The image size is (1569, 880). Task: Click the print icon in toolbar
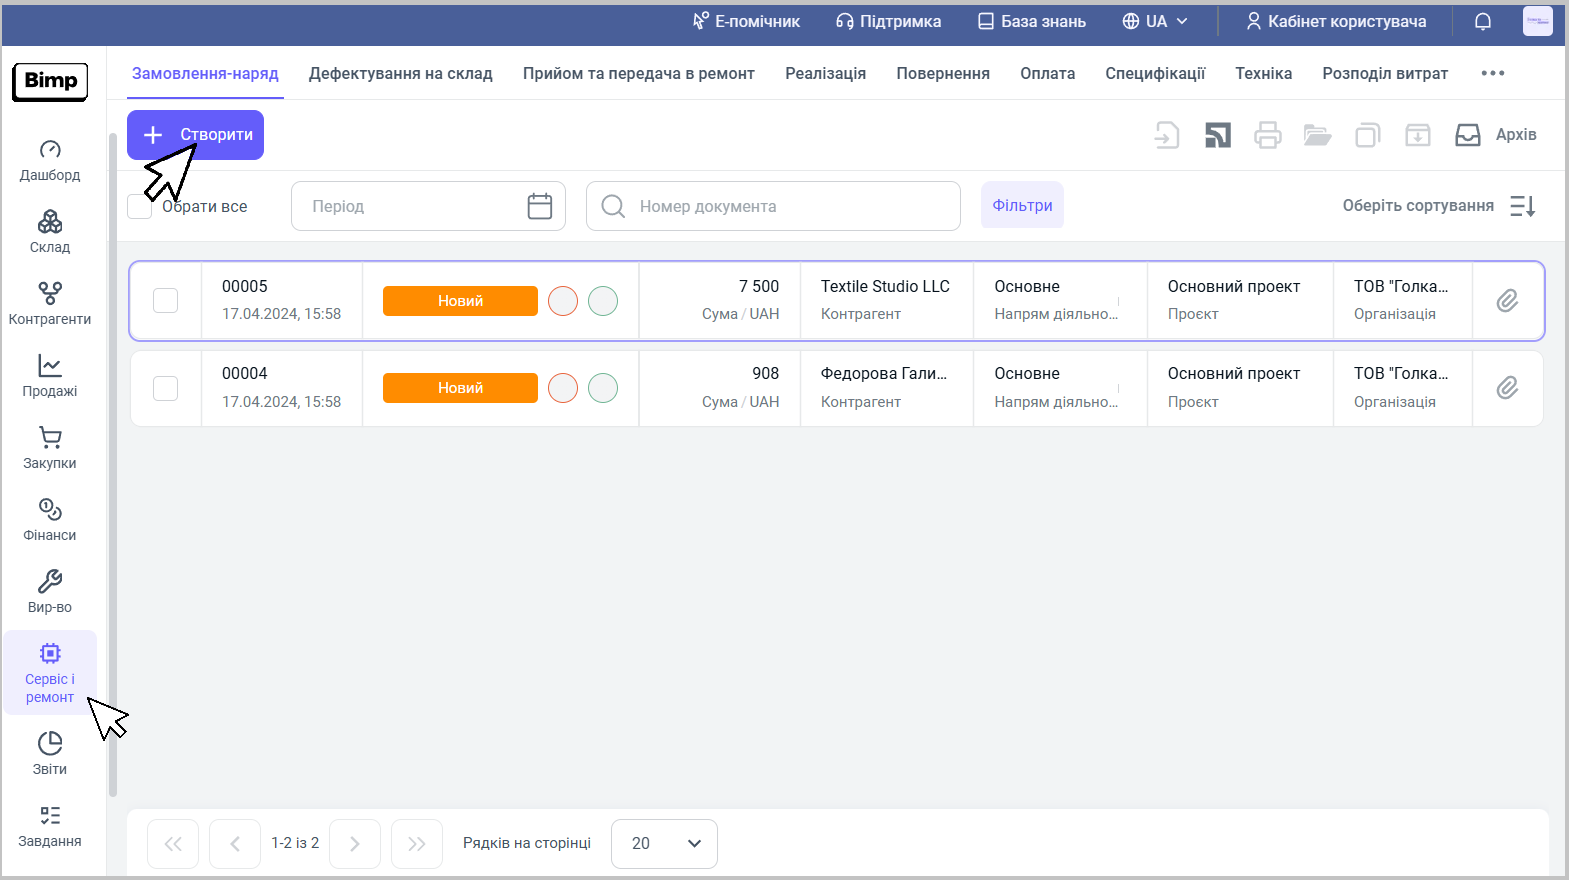coord(1267,135)
